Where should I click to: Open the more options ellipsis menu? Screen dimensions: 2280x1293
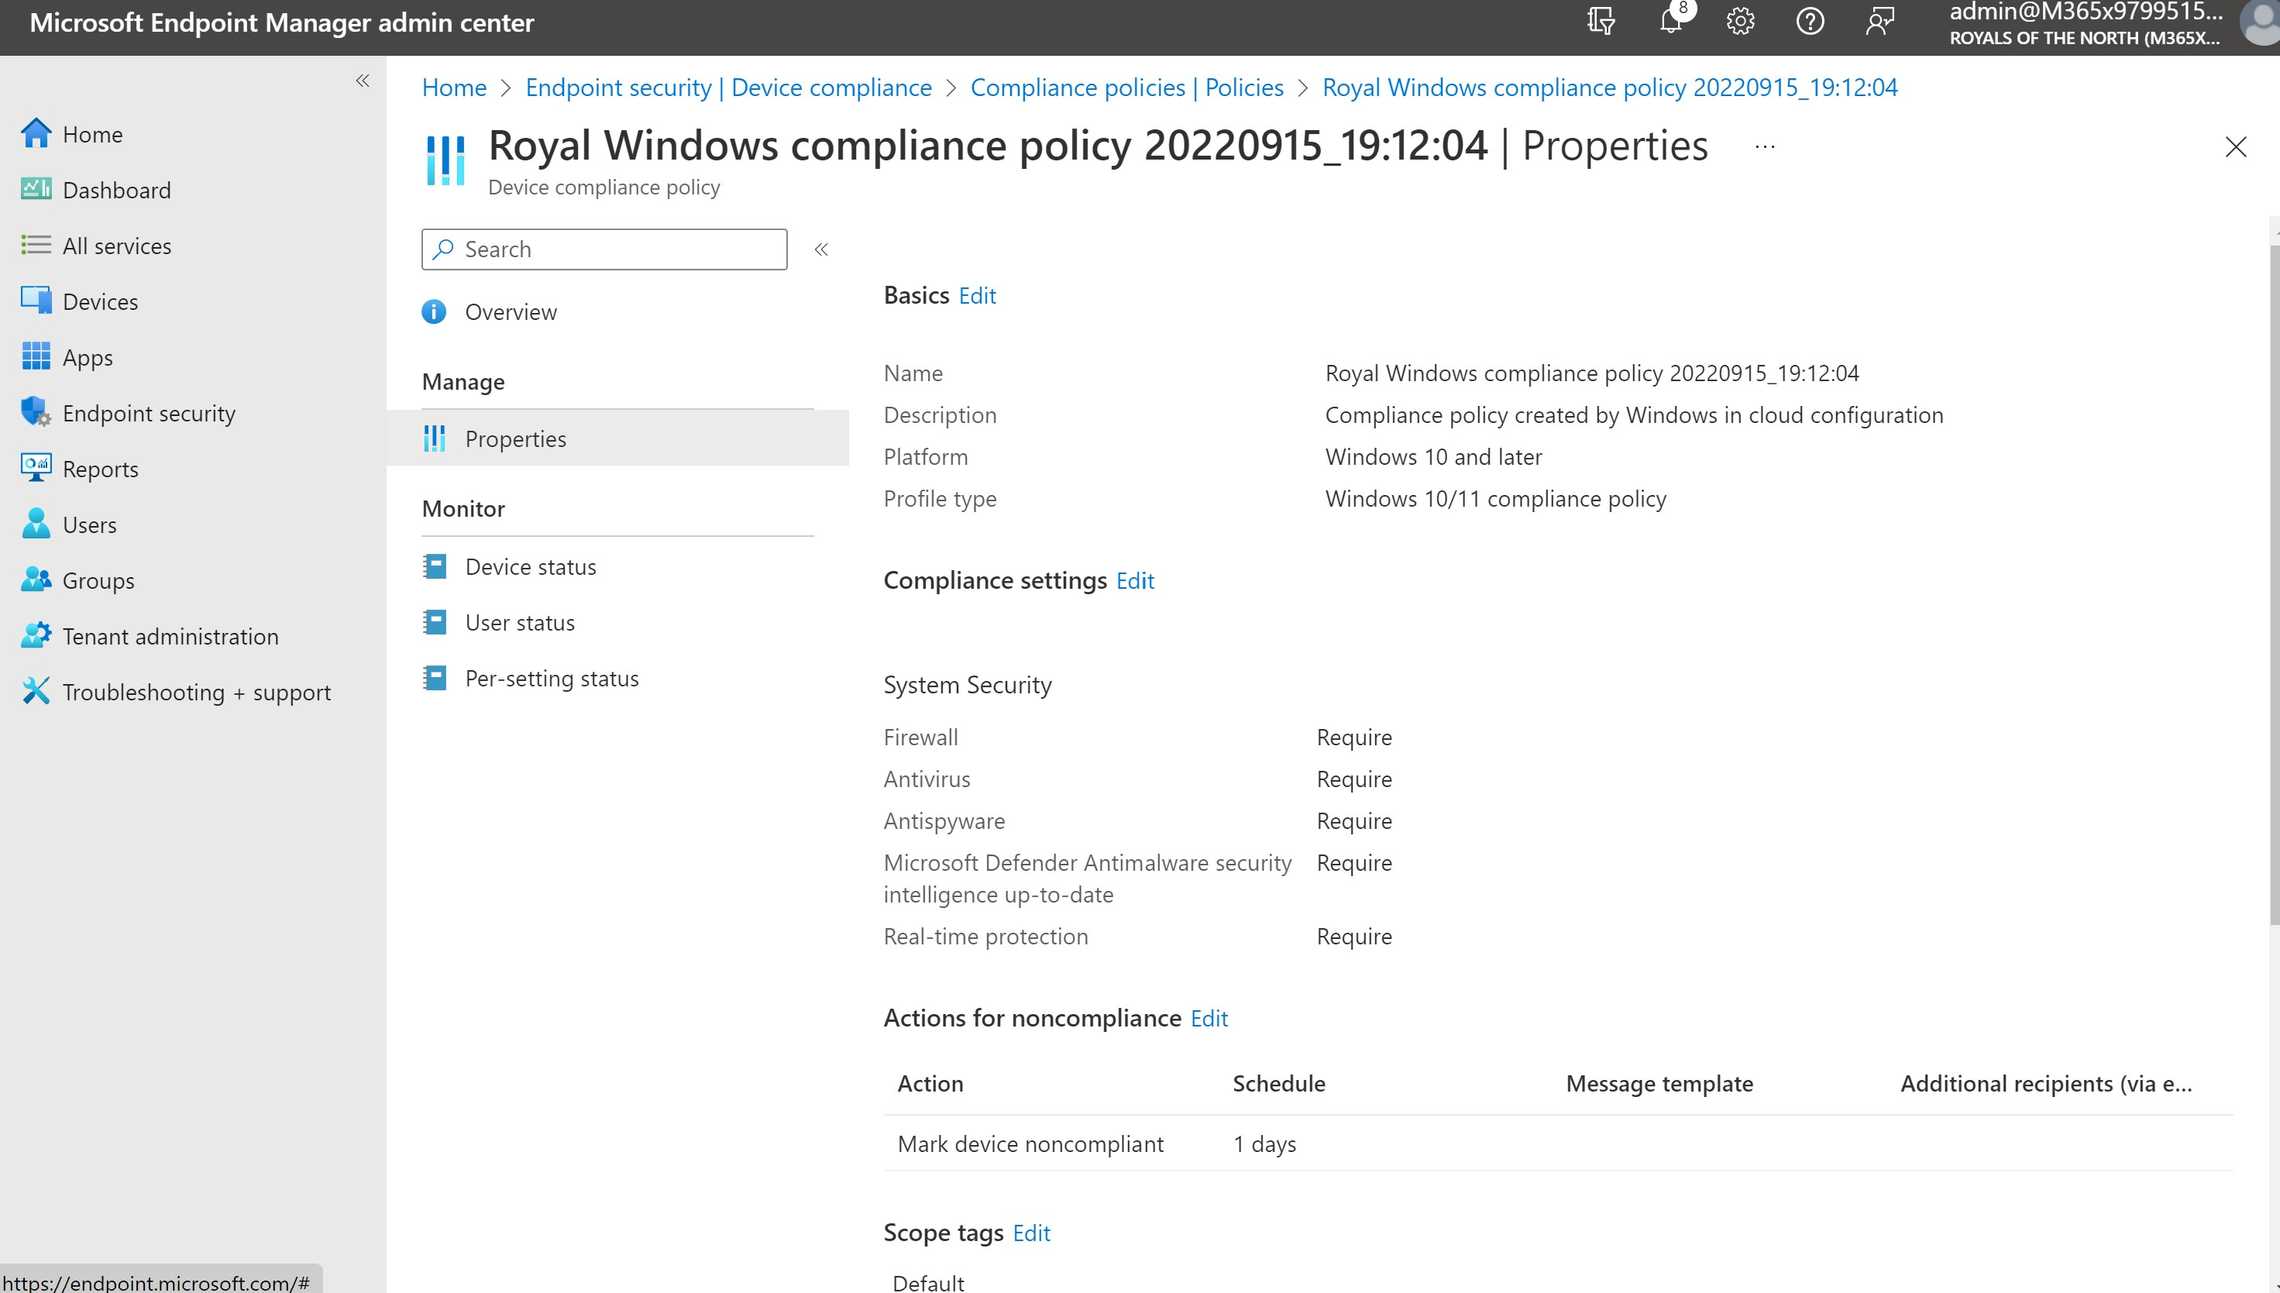point(1764,146)
